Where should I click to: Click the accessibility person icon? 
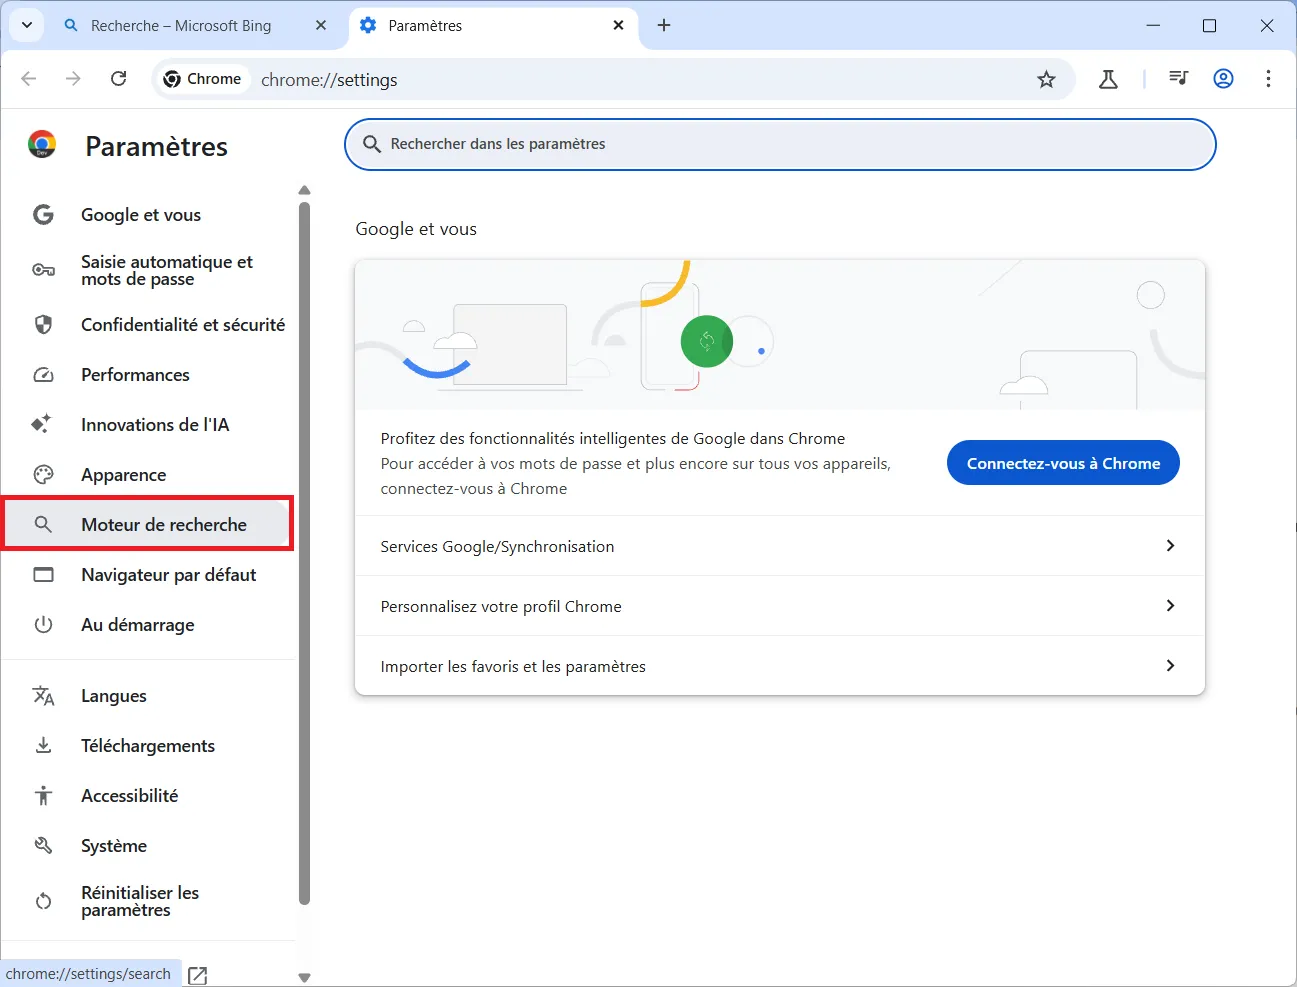click(43, 796)
